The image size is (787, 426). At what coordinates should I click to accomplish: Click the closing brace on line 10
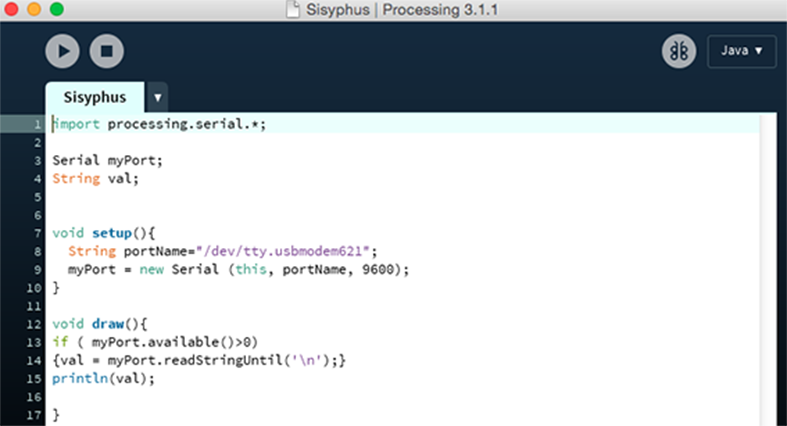tap(56, 288)
